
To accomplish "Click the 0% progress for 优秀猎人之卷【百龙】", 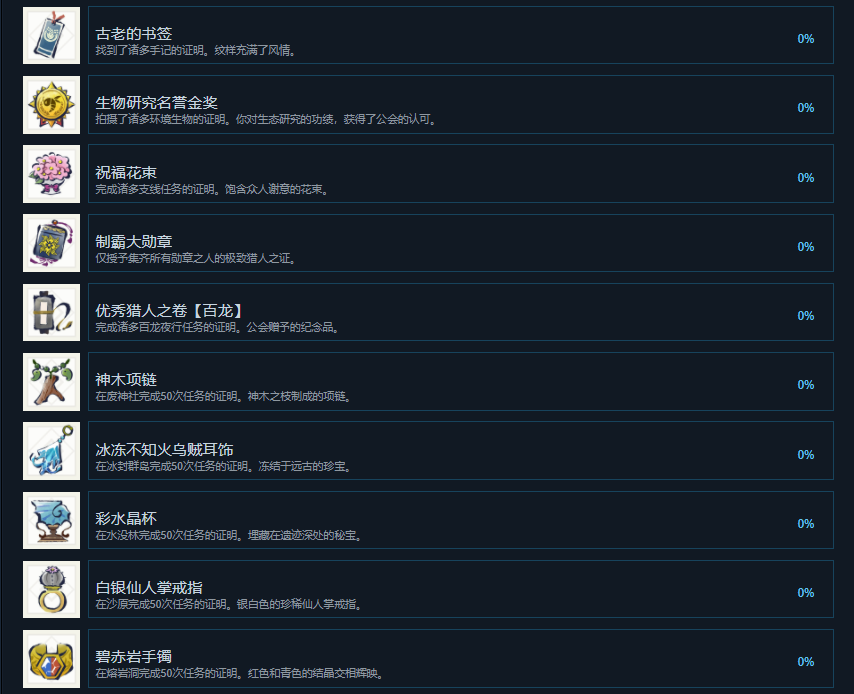I will 806,316.
